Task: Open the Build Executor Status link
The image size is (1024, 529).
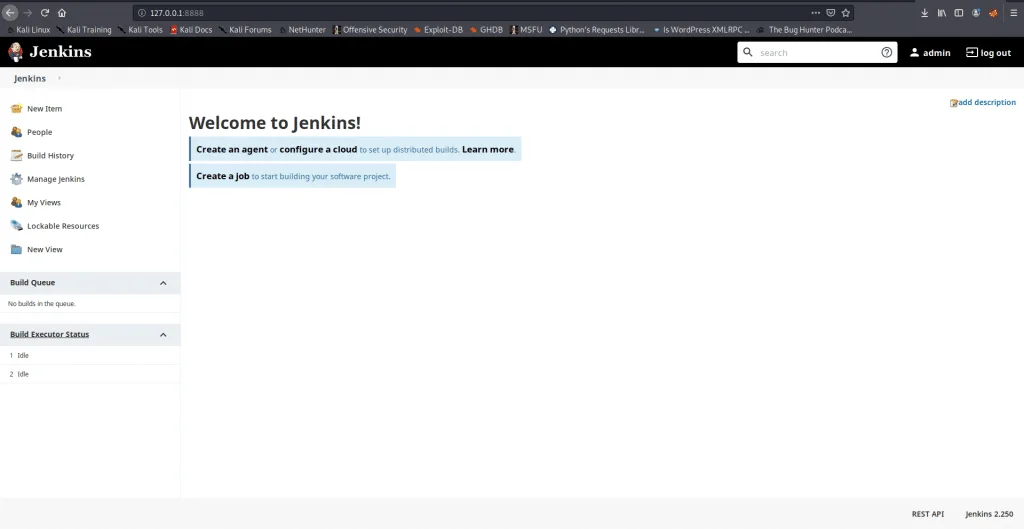Action: (x=50, y=334)
